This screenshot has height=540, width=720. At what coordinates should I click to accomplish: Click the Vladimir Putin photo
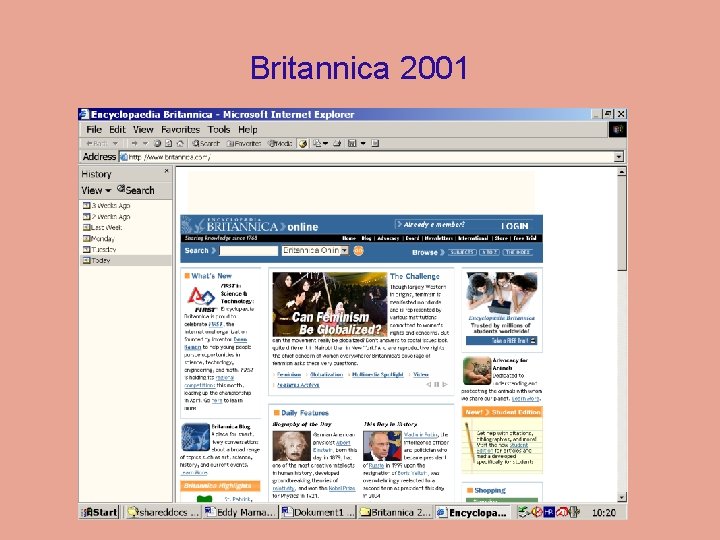click(x=382, y=445)
